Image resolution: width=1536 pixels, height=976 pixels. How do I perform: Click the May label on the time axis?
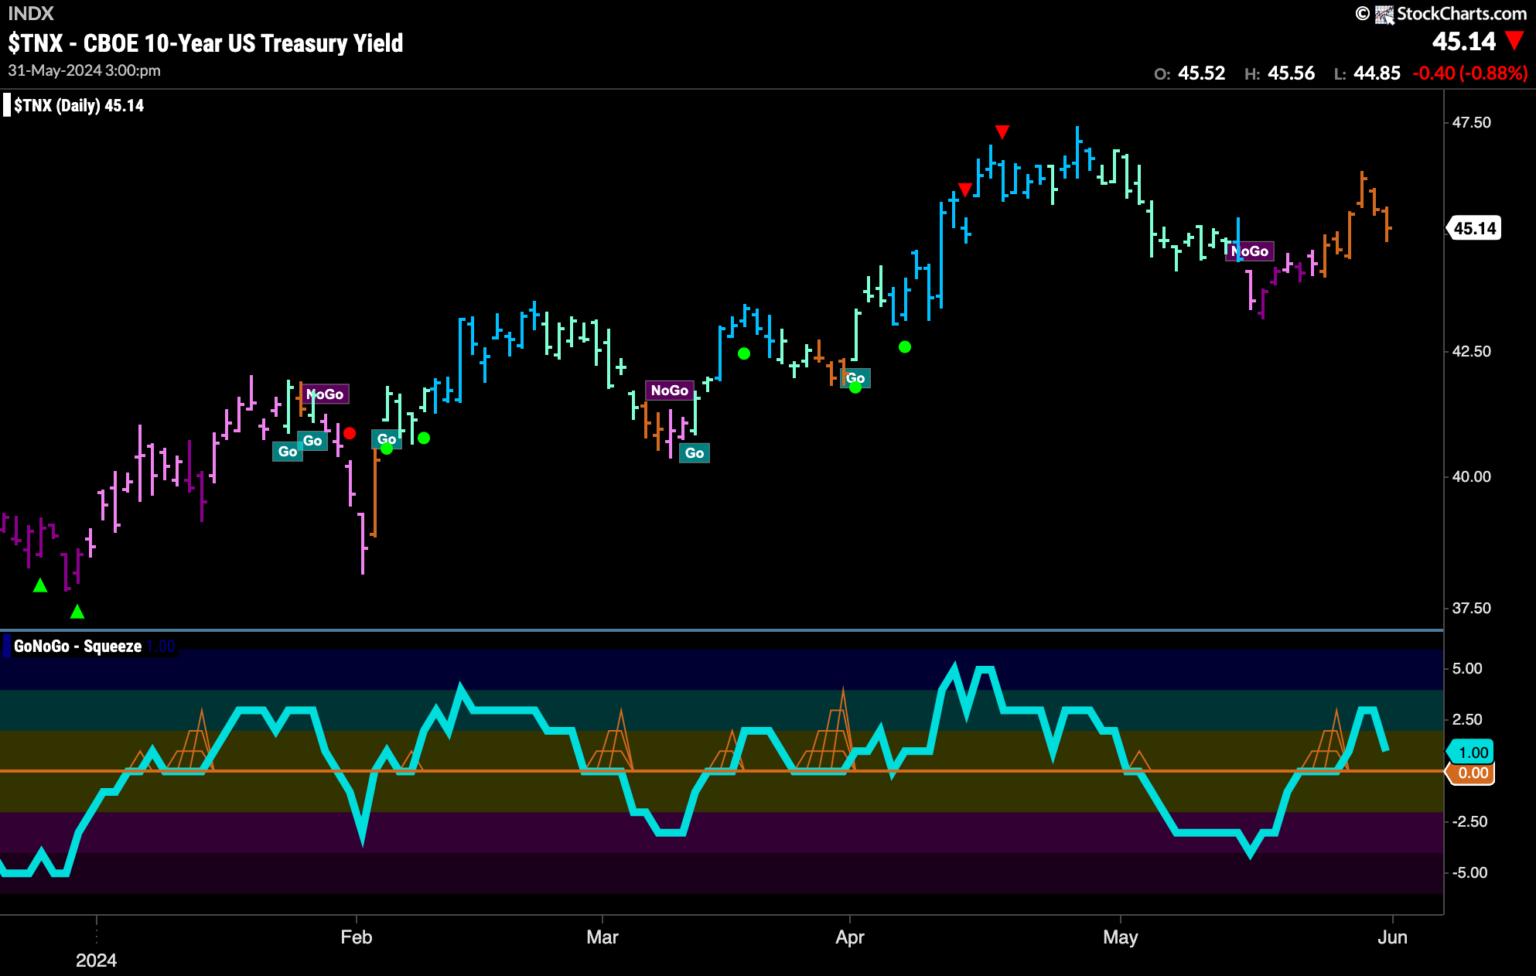pyautogui.click(x=1120, y=937)
